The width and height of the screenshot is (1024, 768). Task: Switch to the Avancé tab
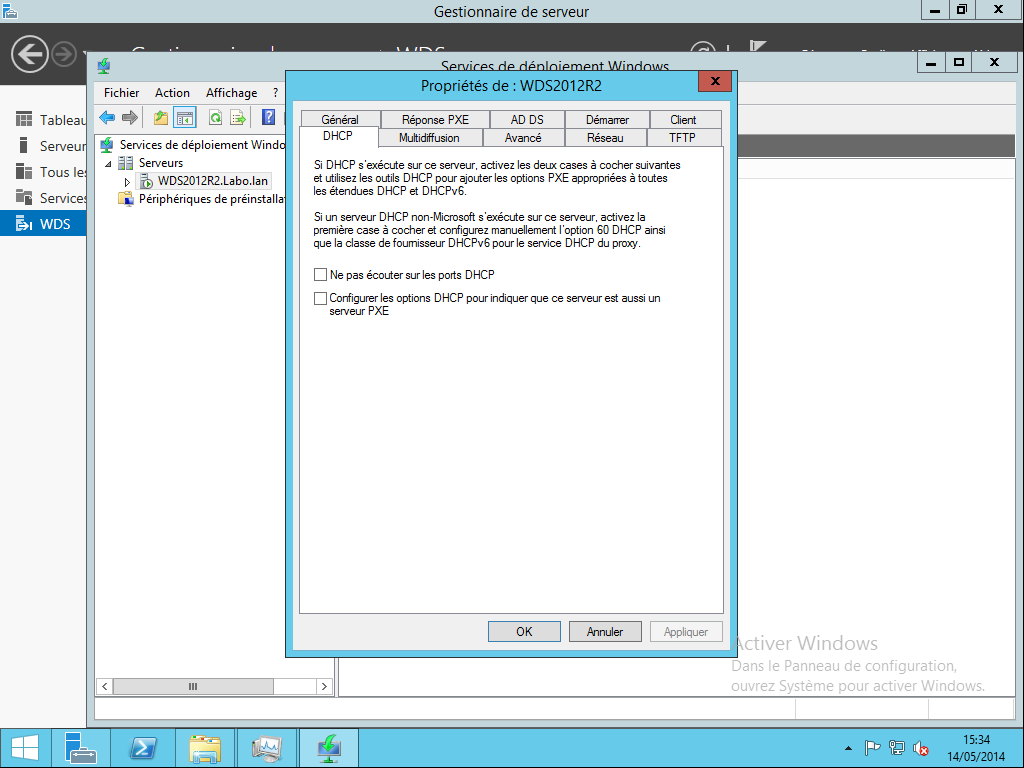point(522,138)
